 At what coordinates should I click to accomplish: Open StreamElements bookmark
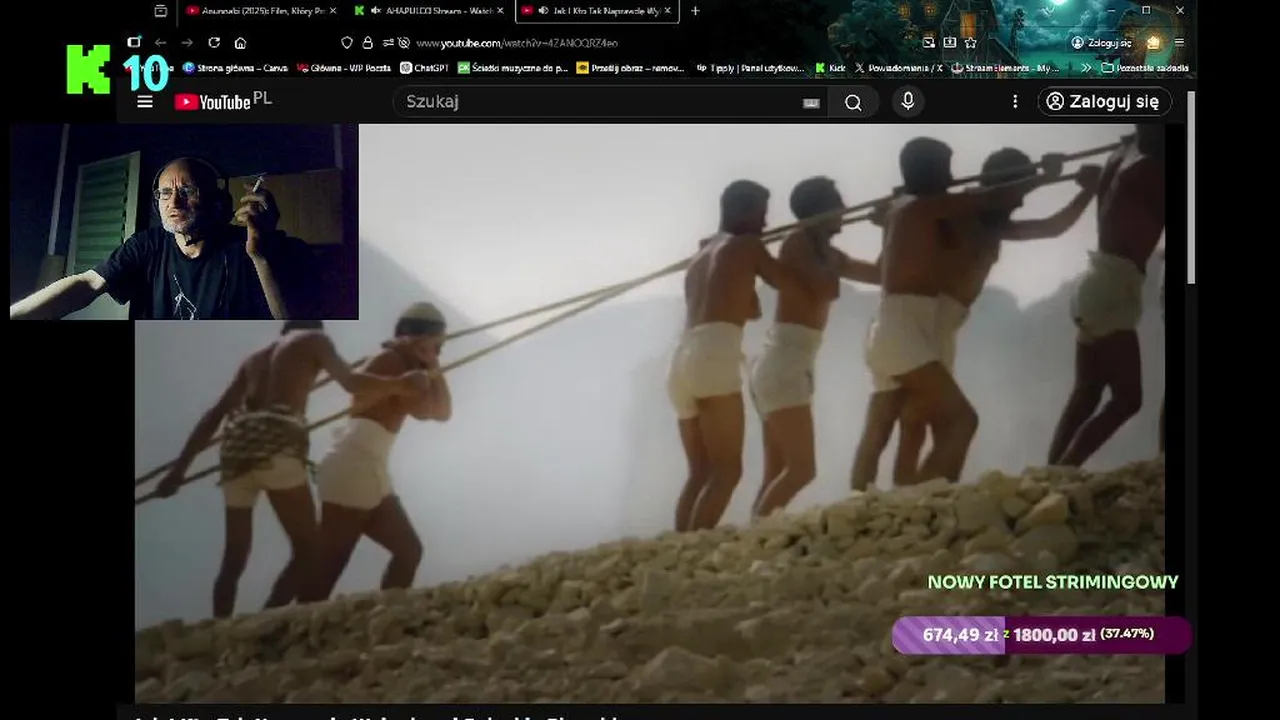(x=1005, y=68)
